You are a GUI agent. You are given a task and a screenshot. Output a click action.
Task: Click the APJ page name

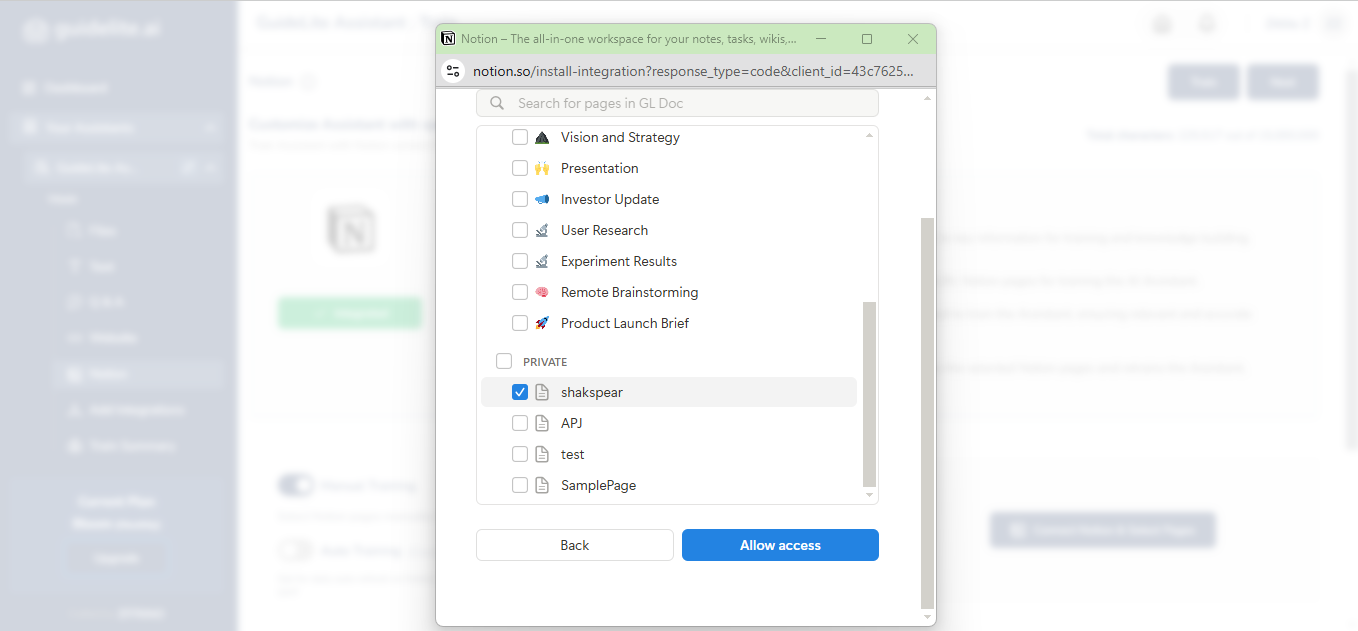pos(571,423)
